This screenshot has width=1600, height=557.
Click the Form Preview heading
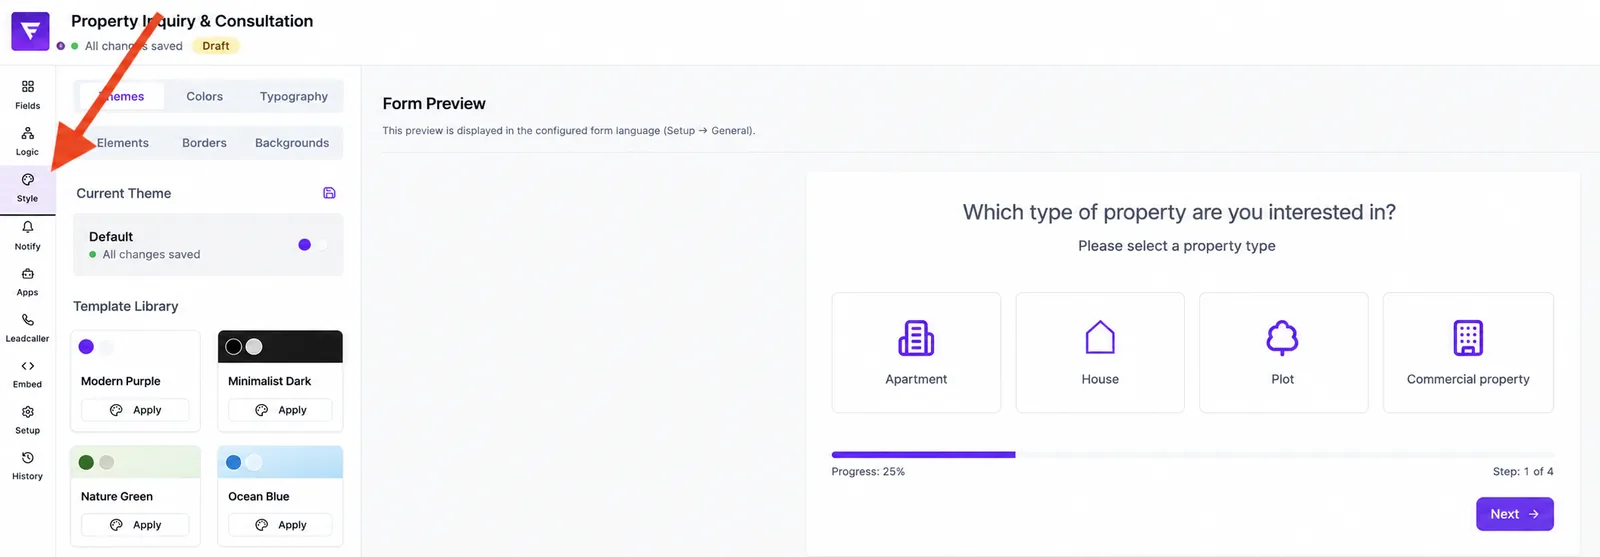tap(434, 104)
